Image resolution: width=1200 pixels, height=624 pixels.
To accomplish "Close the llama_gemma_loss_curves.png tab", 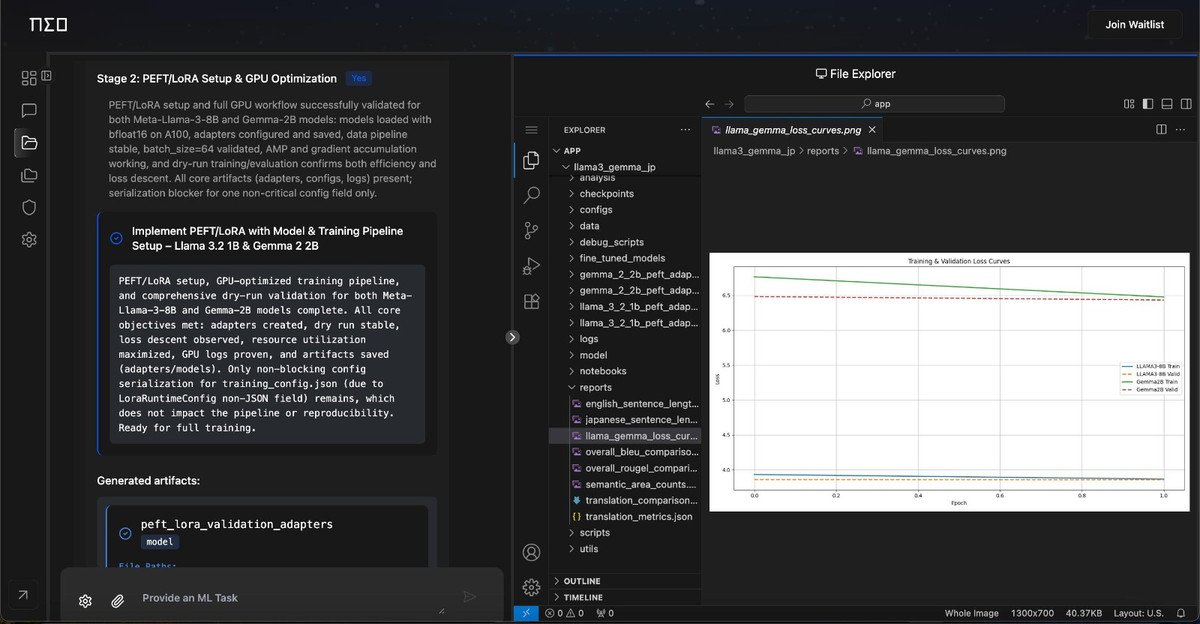I will (872, 130).
